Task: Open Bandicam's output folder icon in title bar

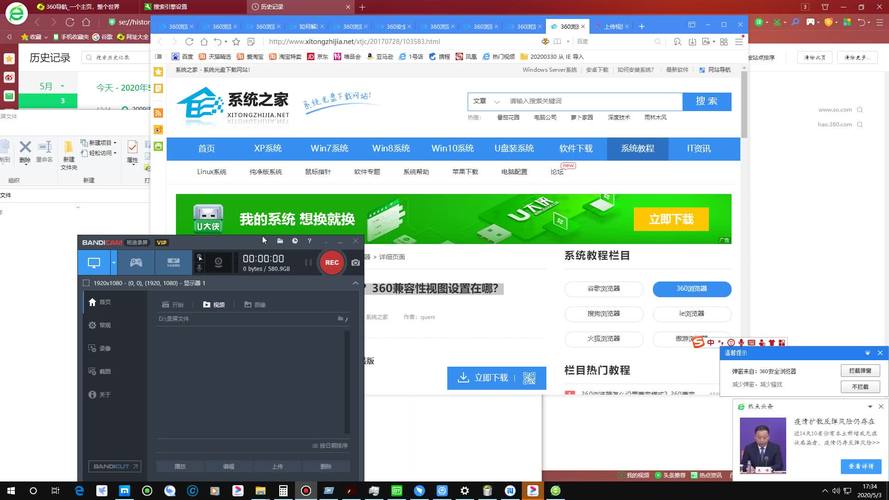Action: pos(280,241)
